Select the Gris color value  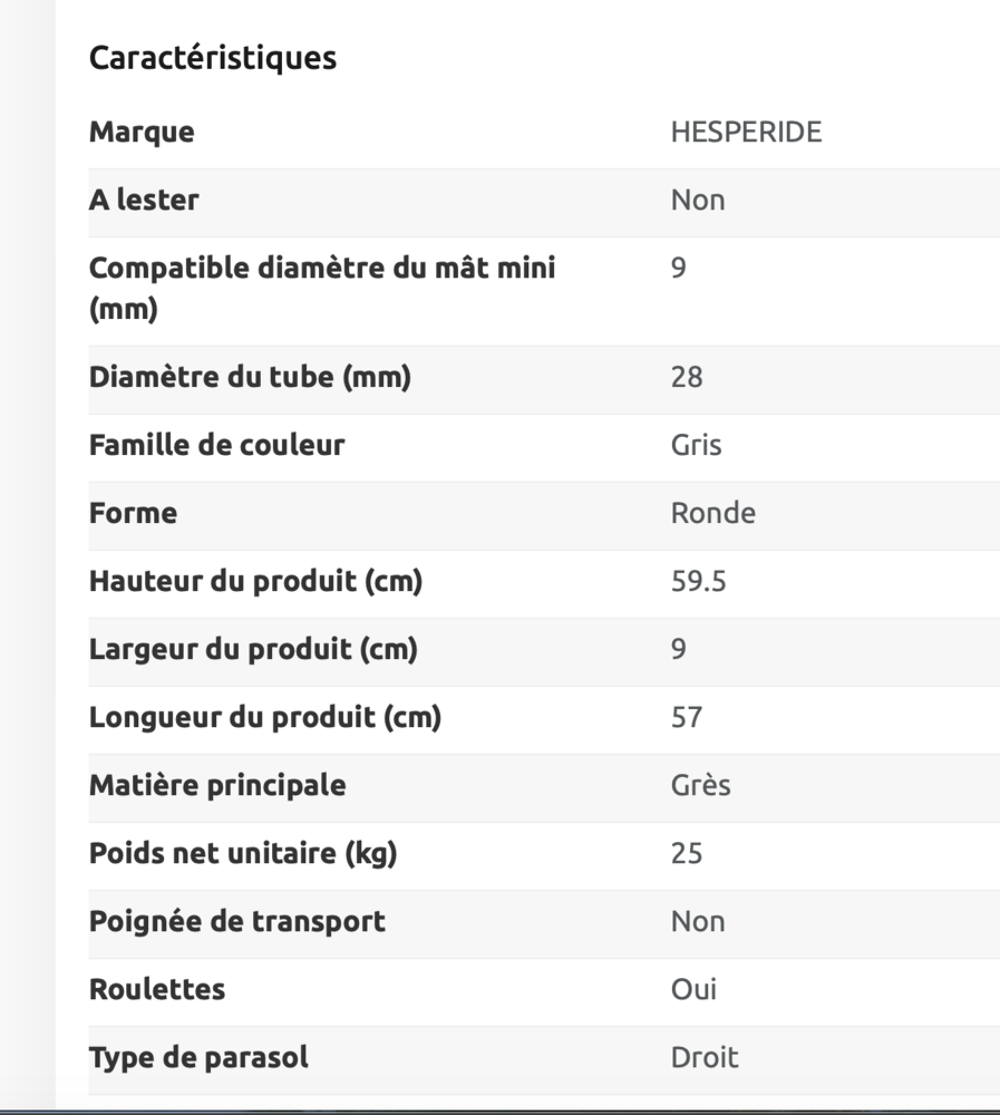pos(696,445)
